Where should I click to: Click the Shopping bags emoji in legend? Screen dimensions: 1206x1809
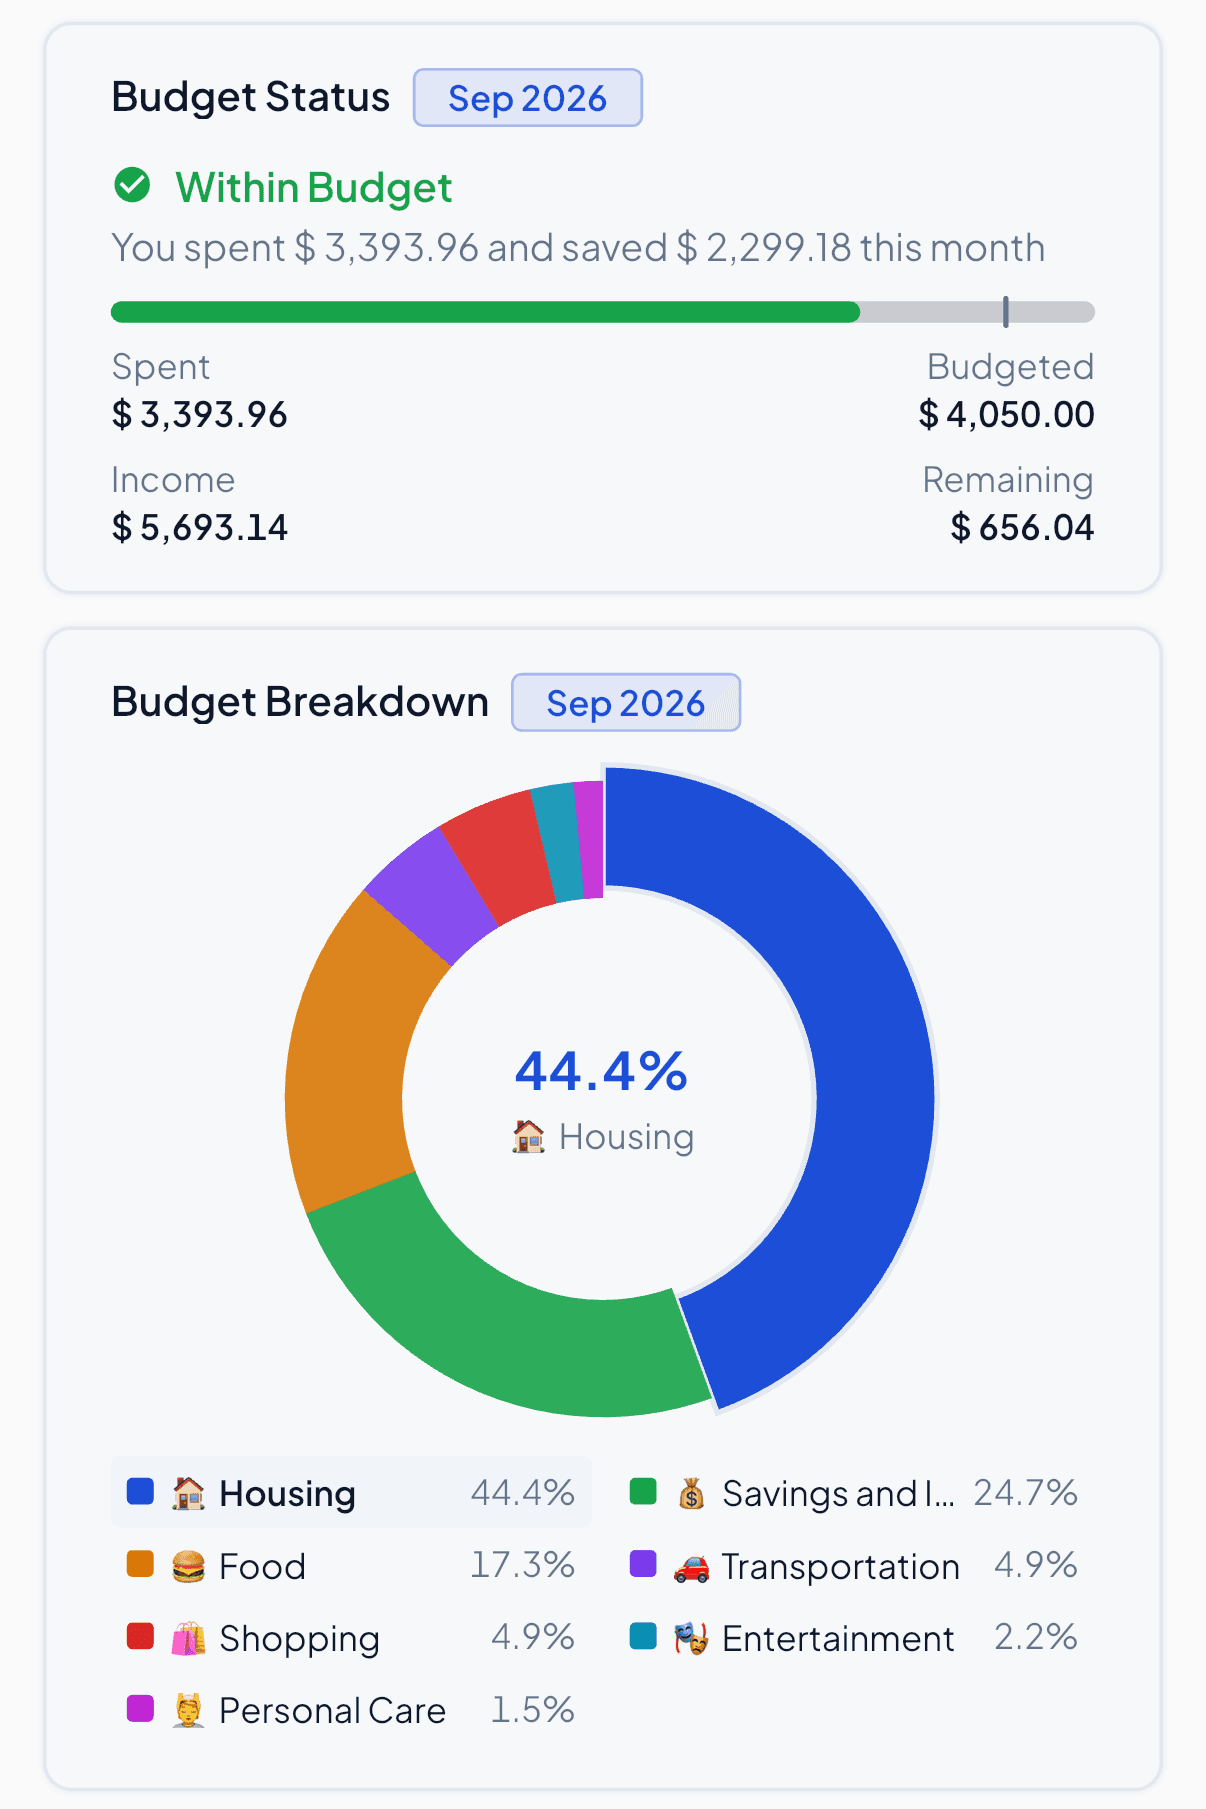(188, 1639)
